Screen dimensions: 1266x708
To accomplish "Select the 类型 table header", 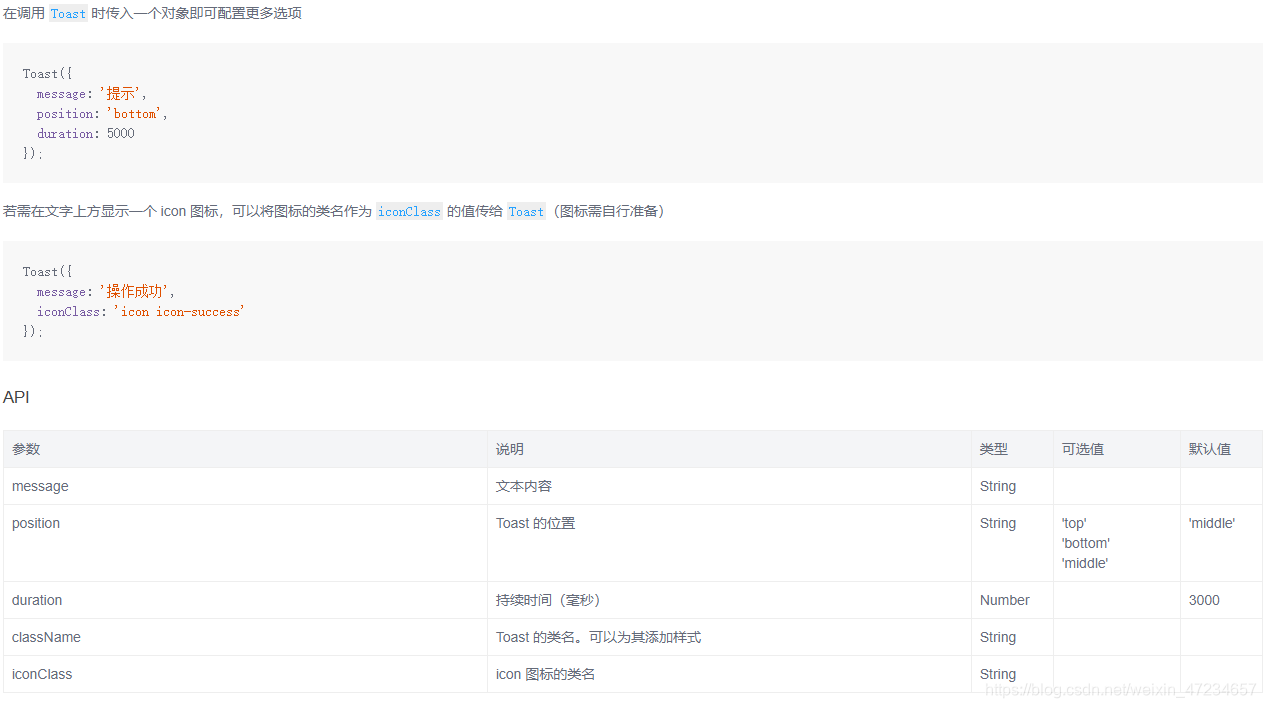I will pyautogui.click(x=994, y=449).
